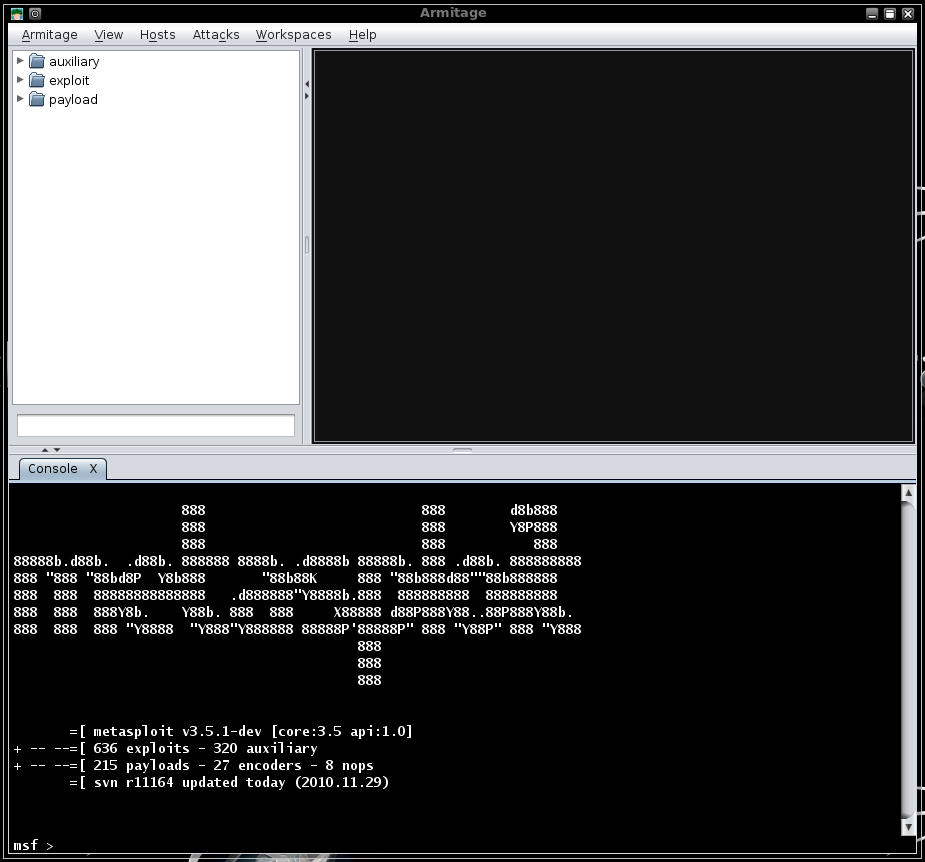Select the exploit folder icon
This screenshot has height=862, width=925.
(x=37, y=80)
